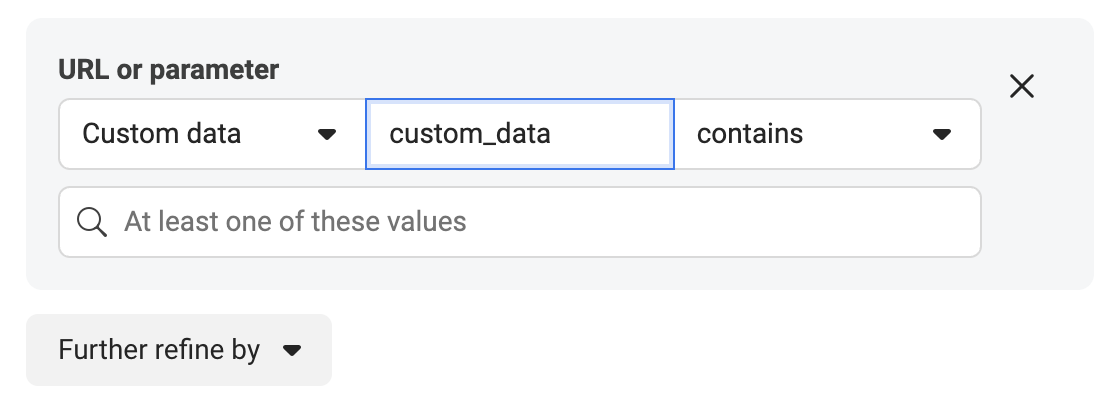Focus the custom_data text field
This screenshot has width=1120, height=414.
click(519, 134)
